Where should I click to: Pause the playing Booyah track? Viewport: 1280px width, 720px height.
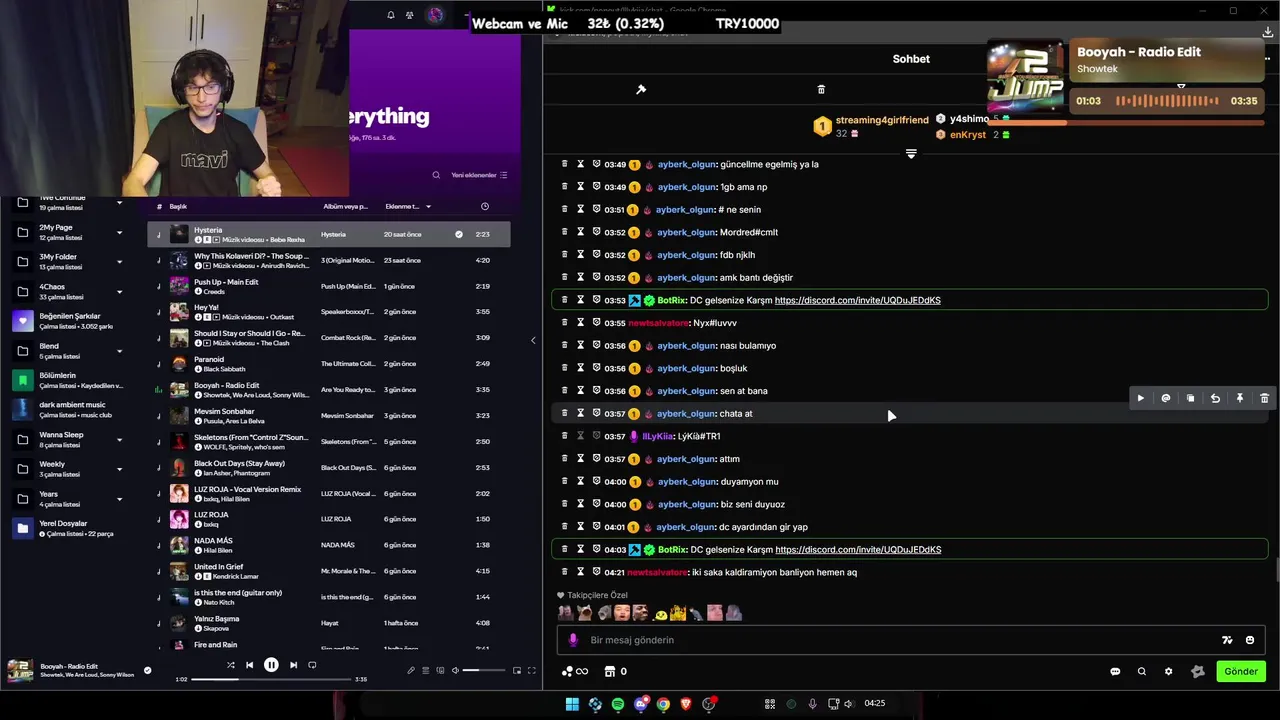tap(271, 665)
